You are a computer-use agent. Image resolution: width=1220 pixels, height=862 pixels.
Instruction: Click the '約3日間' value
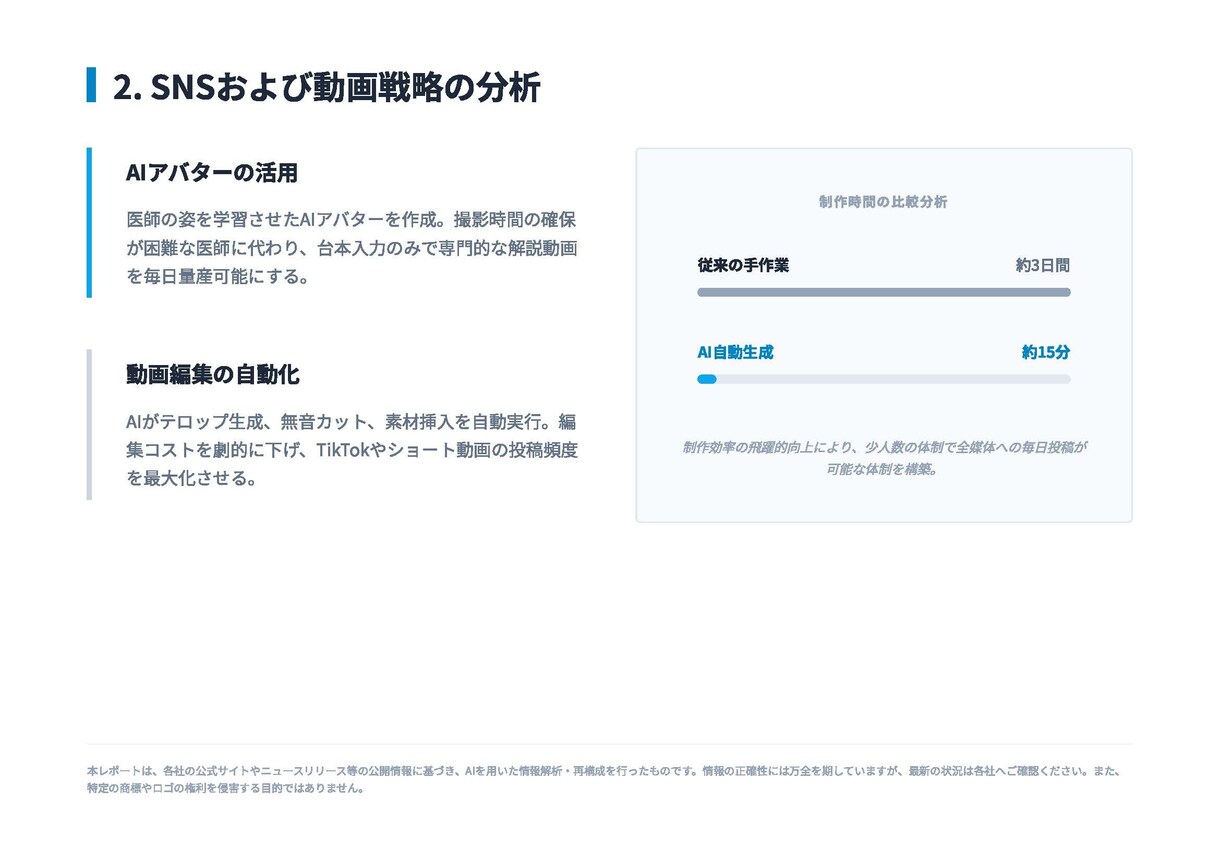tap(1043, 265)
